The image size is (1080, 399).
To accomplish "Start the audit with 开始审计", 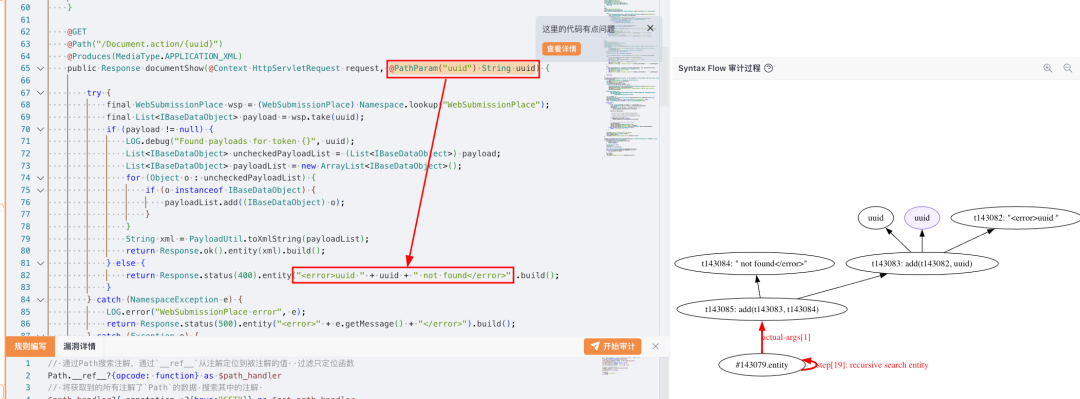I will click(x=612, y=347).
